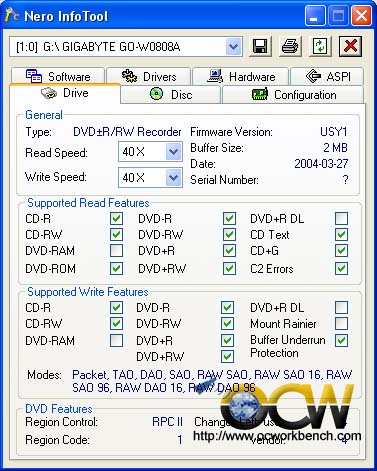Switch to the Drivers tab
Screen dimensions: 377x471
149,76
